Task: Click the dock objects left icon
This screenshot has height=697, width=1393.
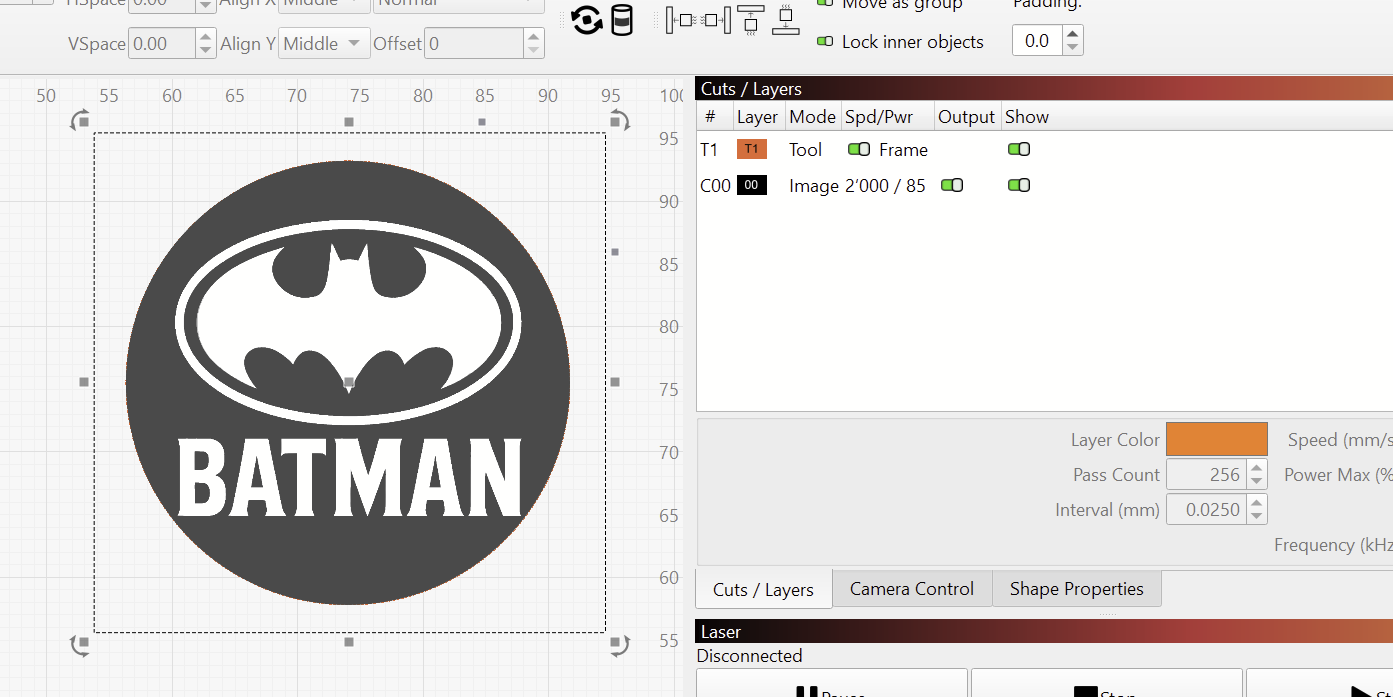Action: (x=680, y=20)
